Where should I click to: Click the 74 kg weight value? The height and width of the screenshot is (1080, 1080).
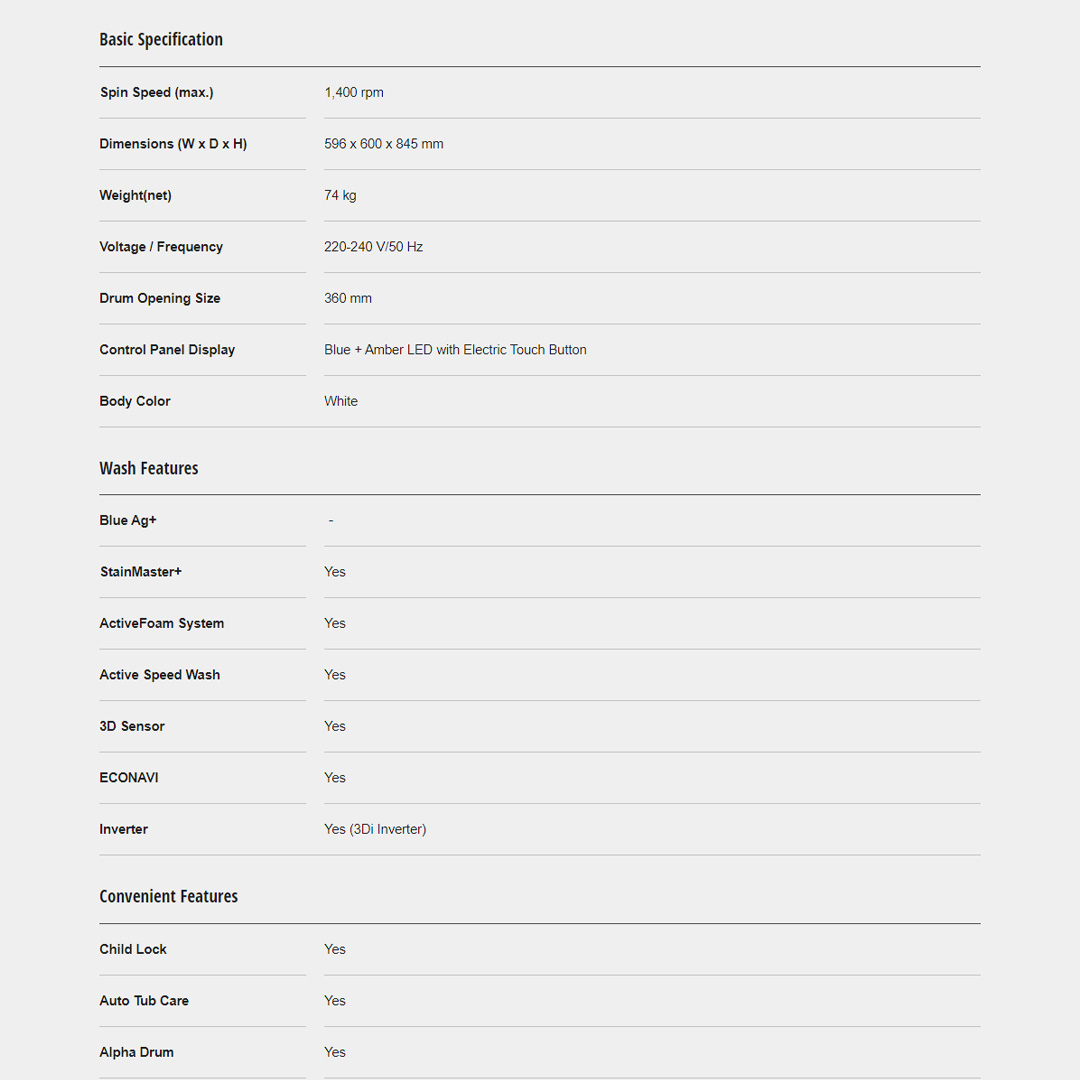(x=340, y=196)
